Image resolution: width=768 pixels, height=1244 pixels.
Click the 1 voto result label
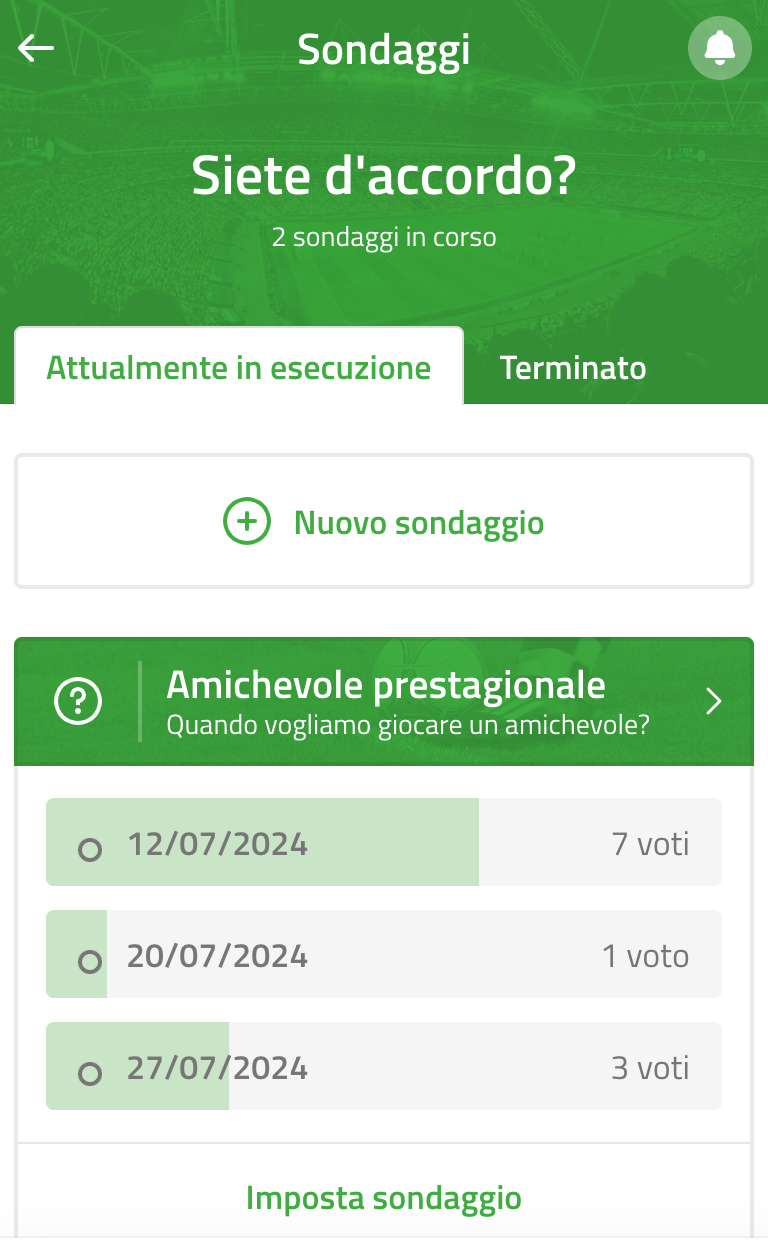click(646, 955)
